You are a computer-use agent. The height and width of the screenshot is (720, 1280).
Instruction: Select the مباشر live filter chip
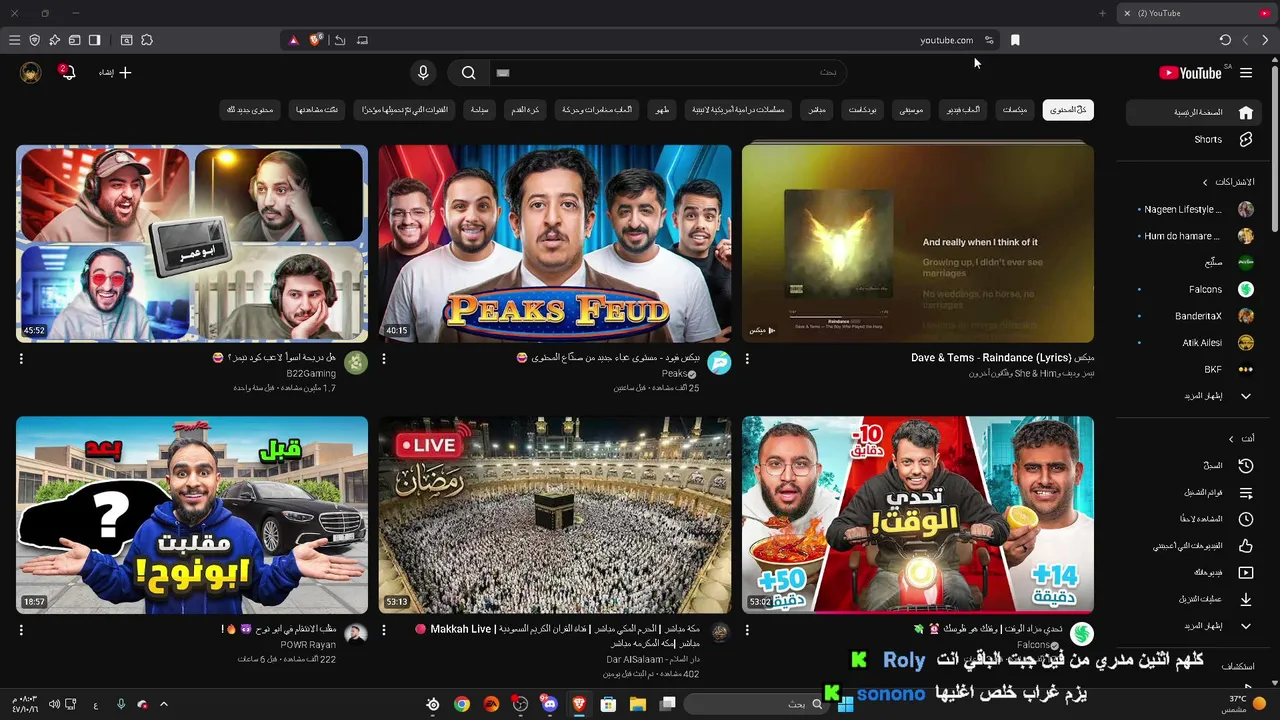817,110
